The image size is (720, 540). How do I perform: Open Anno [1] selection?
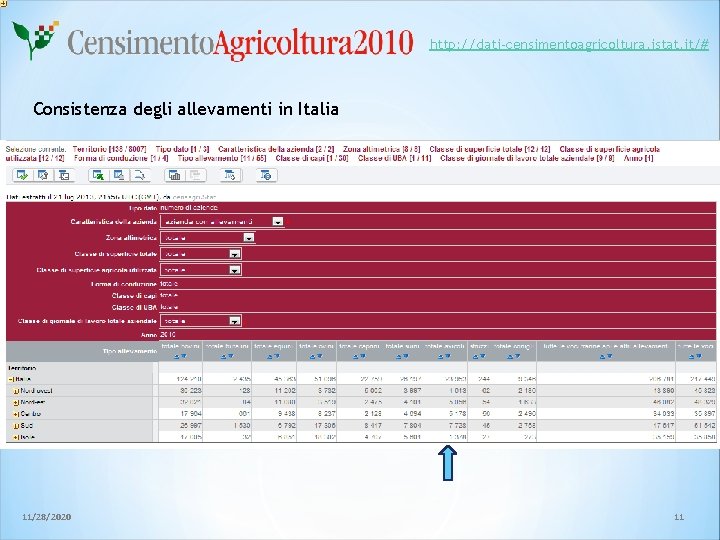pyautogui.click(x=638, y=158)
